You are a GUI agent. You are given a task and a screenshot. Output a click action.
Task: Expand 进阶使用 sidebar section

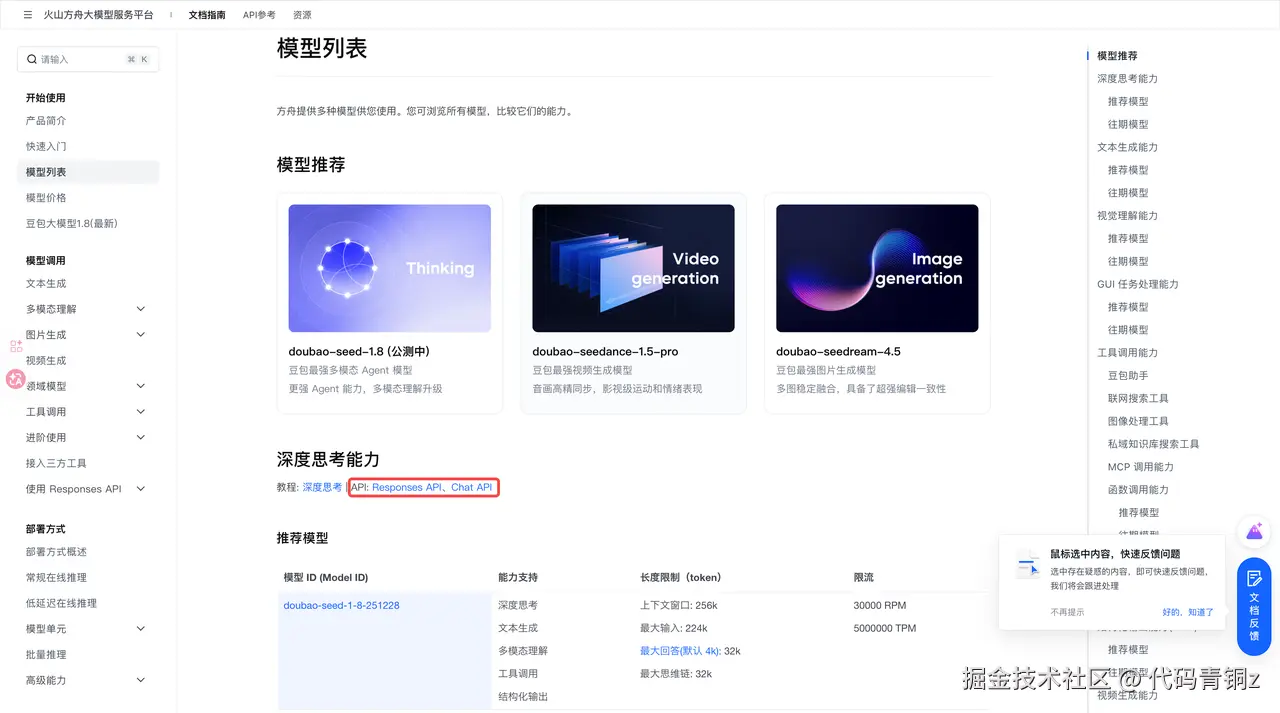140,437
